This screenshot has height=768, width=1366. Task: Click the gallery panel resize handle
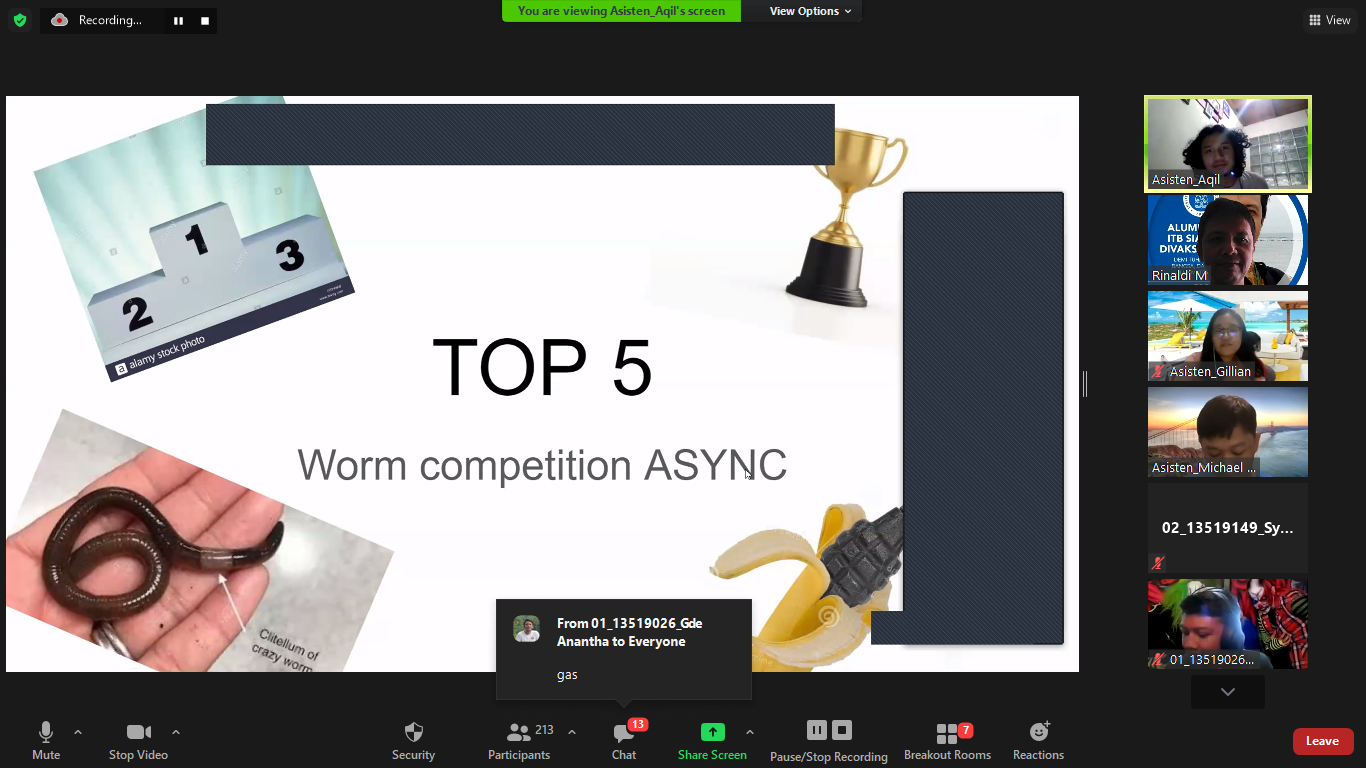[x=1085, y=383]
